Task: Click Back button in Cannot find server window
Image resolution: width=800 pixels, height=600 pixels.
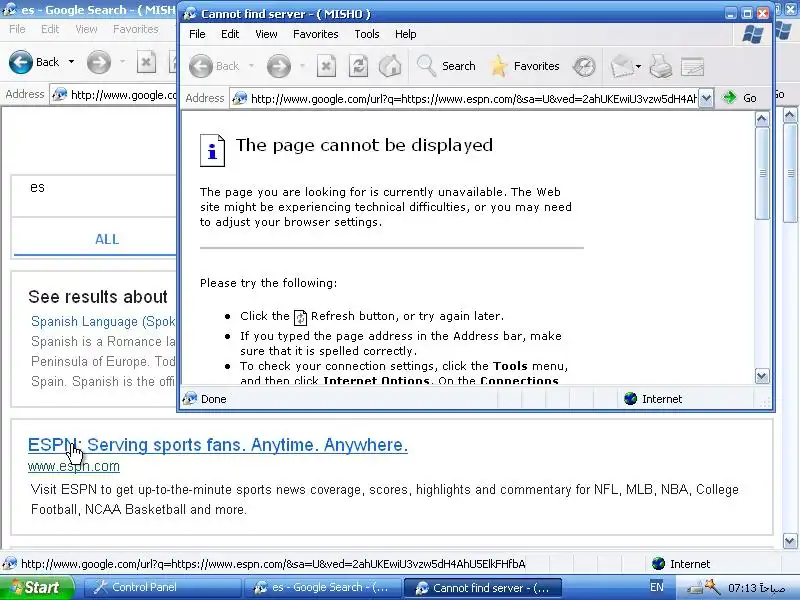Action: (x=213, y=66)
